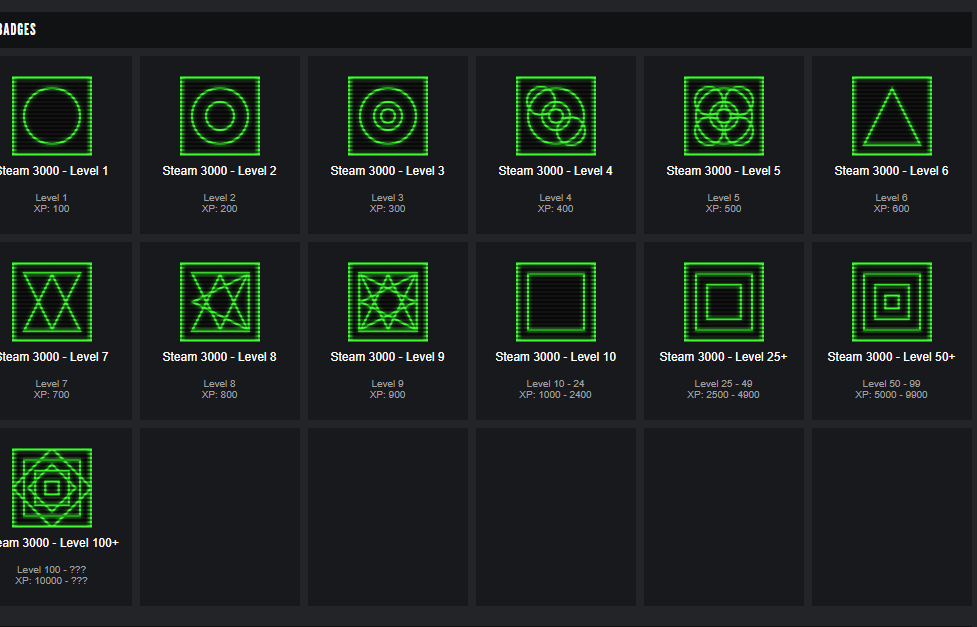
Task: Click the Level 5 flower circles badge icon
Action: click(723, 116)
